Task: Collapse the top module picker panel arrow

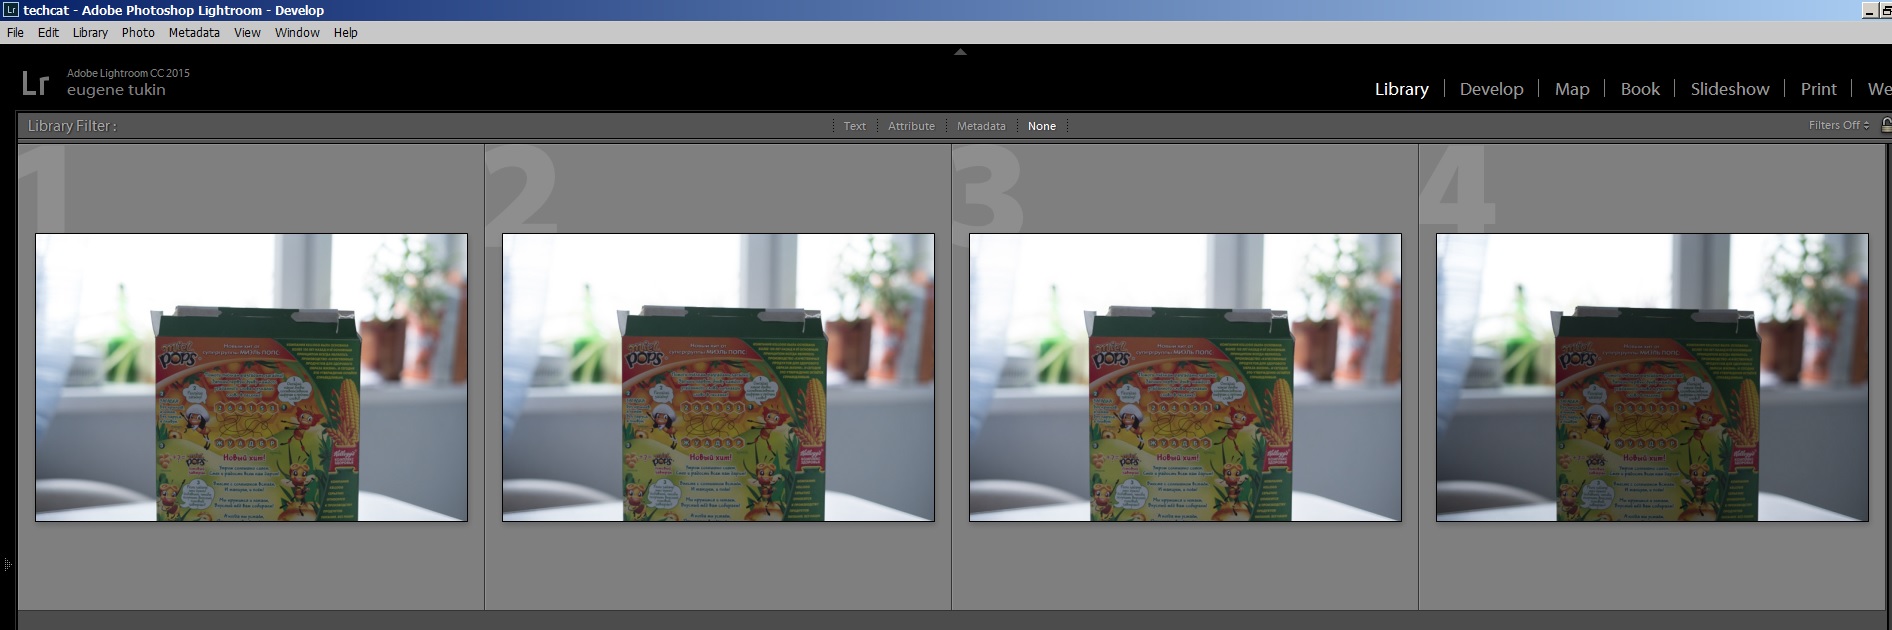Action: pos(960,52)
